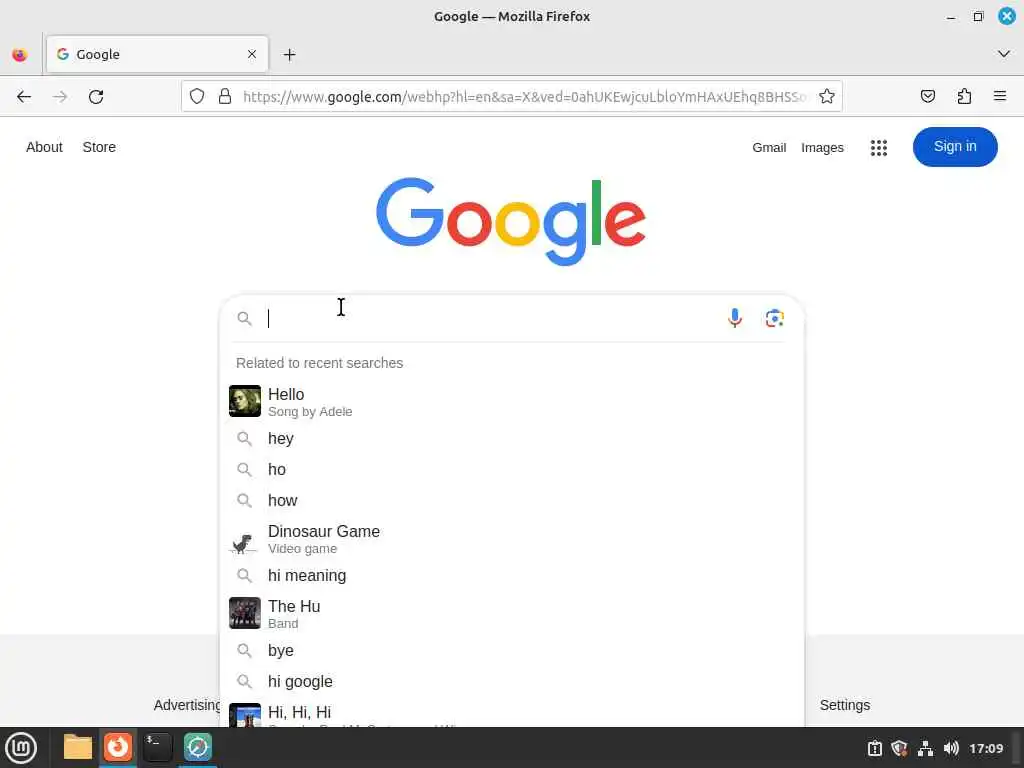
Task: Open the Store link
Action: coord(99,147)
